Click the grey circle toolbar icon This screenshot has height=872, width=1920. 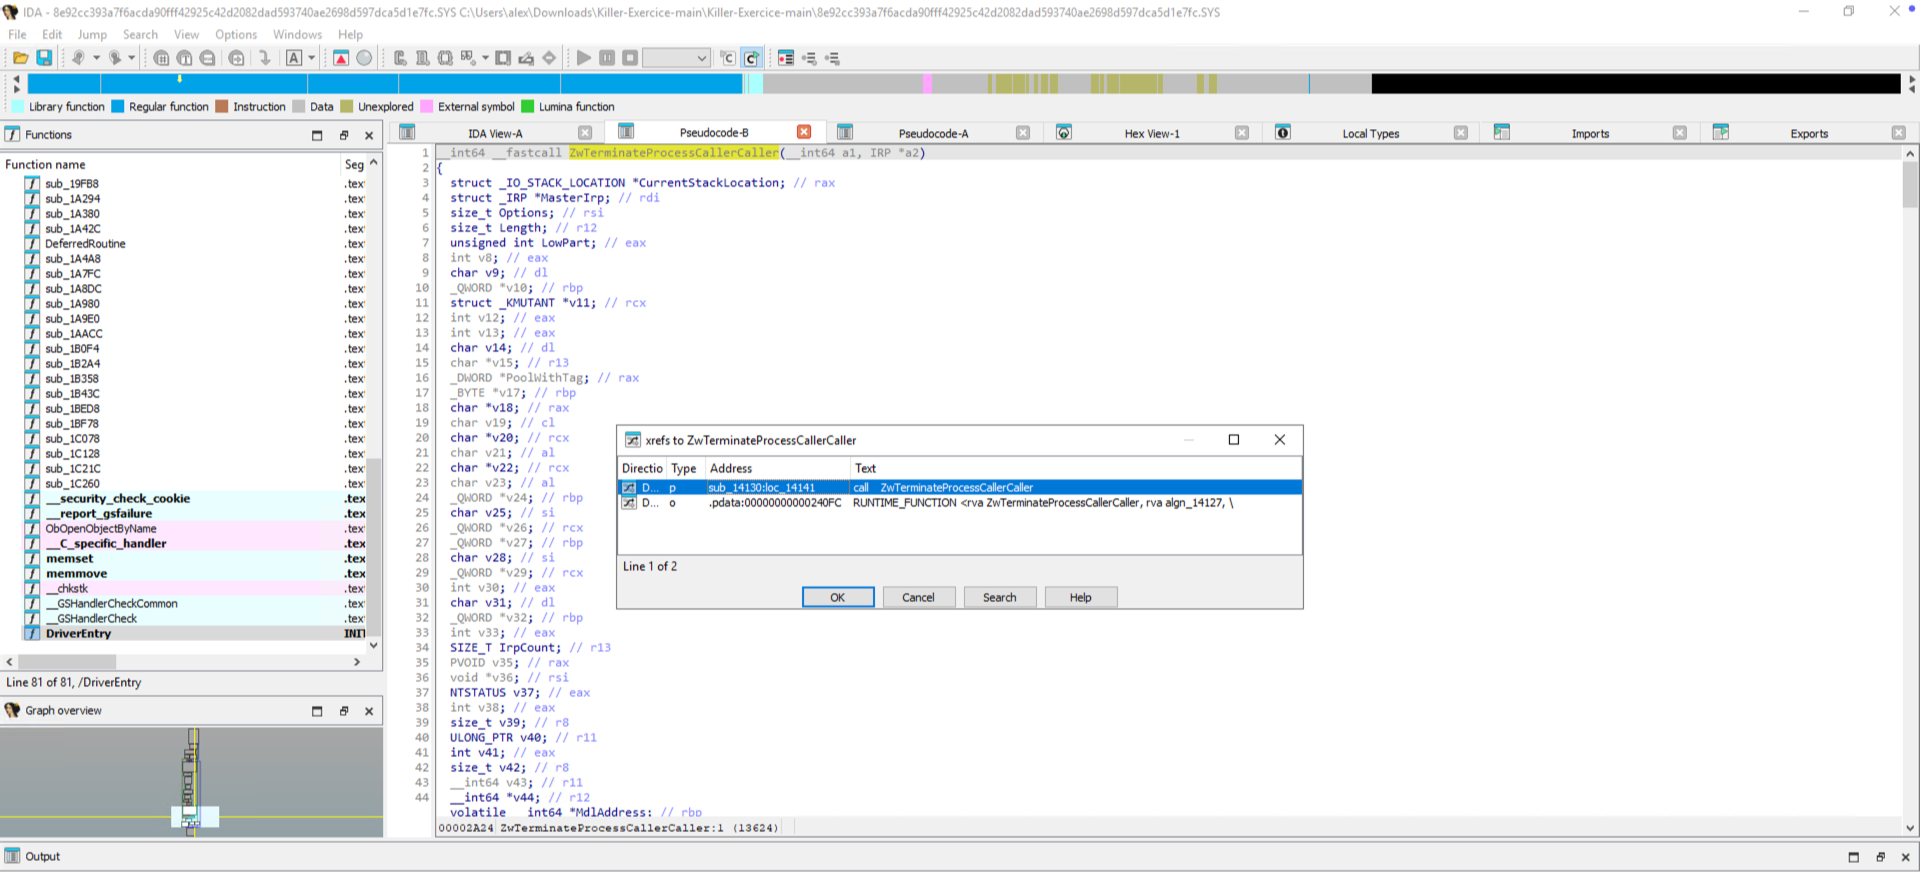(364, 58)
